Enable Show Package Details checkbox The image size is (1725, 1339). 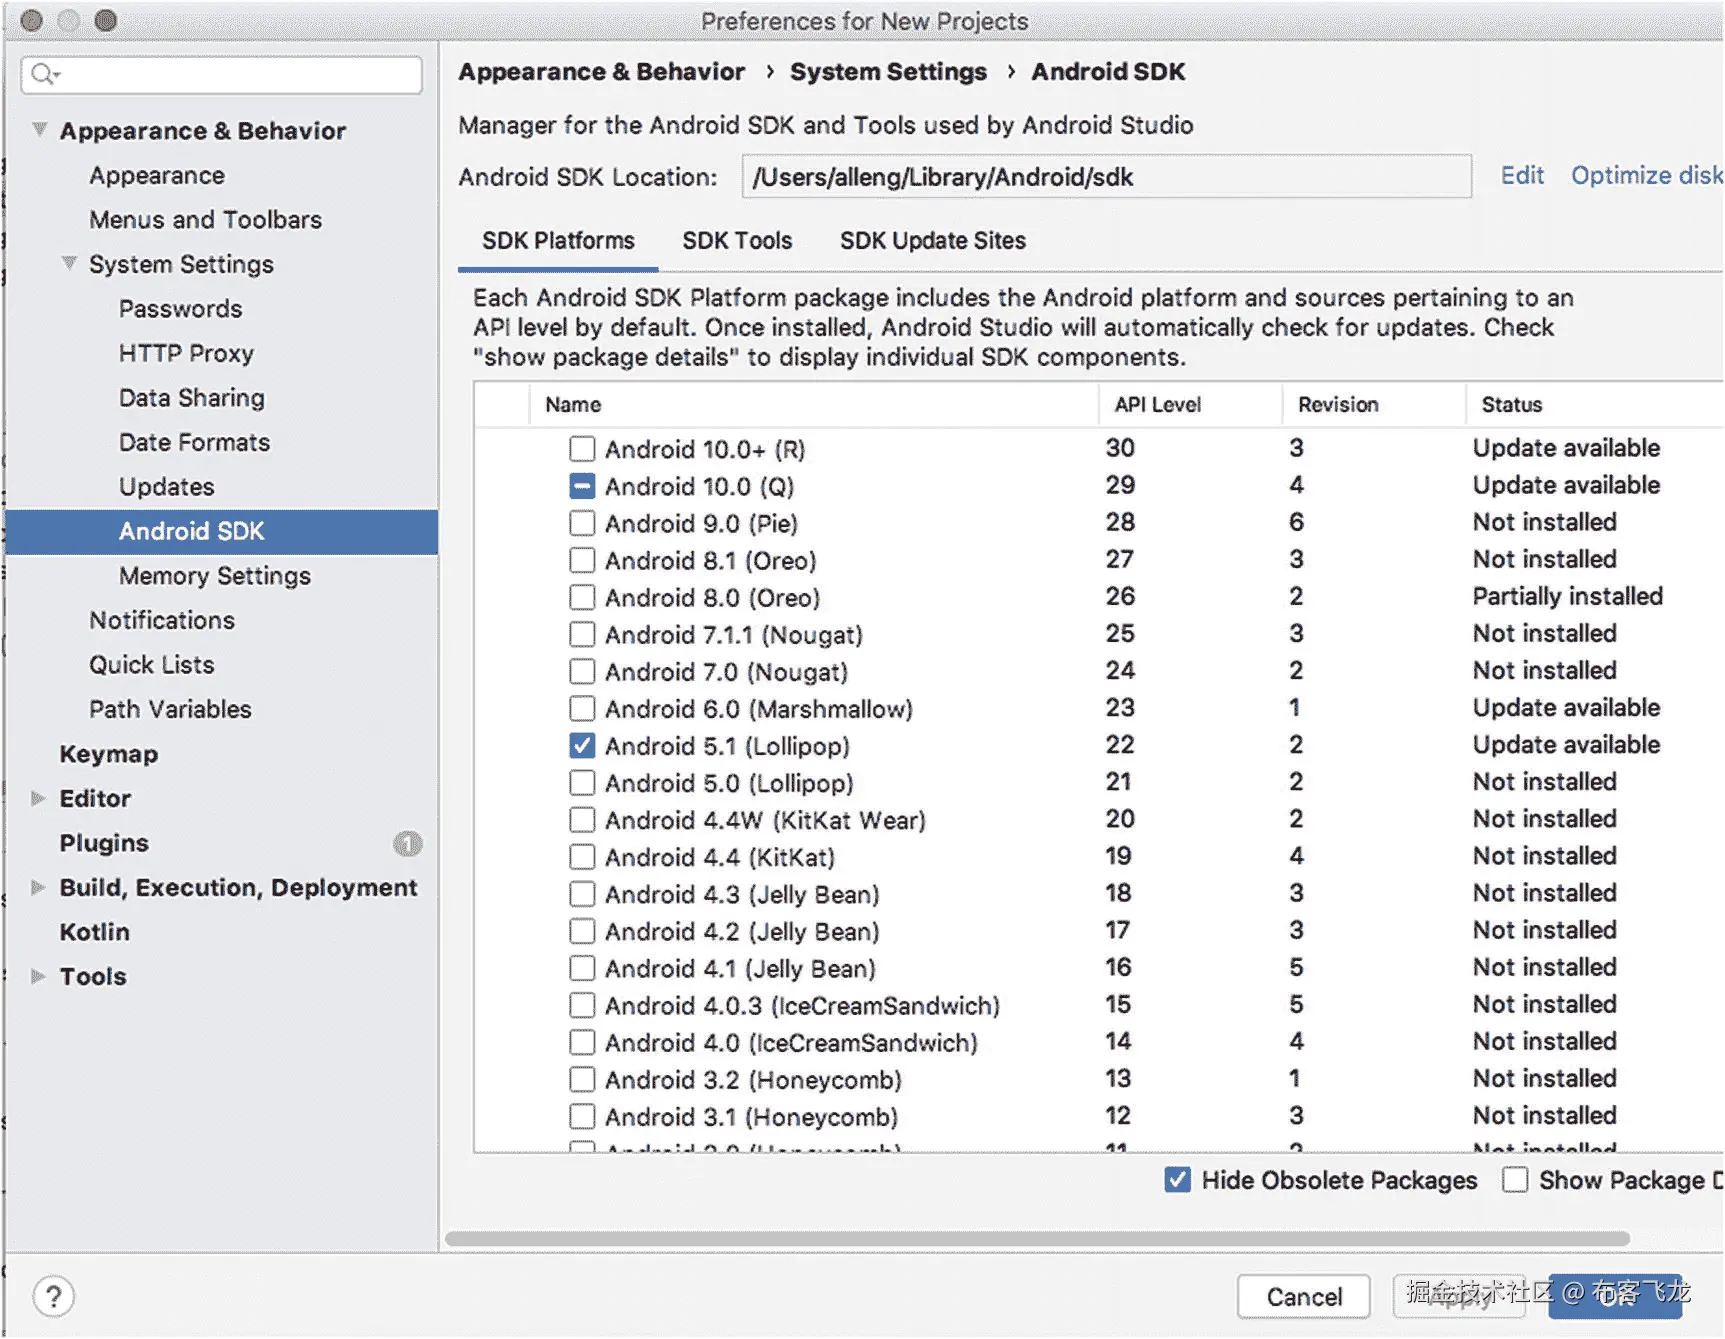1515,1180
